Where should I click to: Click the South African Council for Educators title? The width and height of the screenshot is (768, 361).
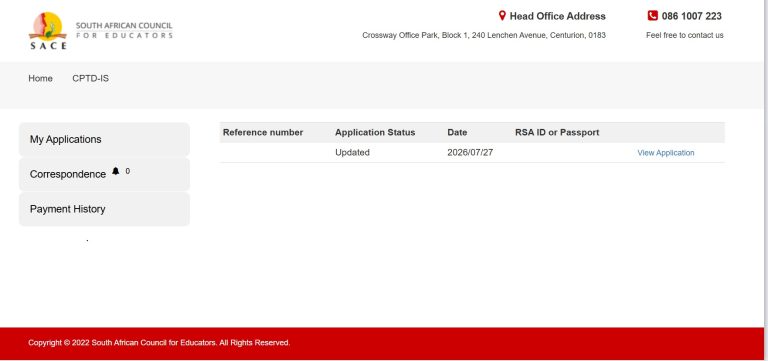124,30
